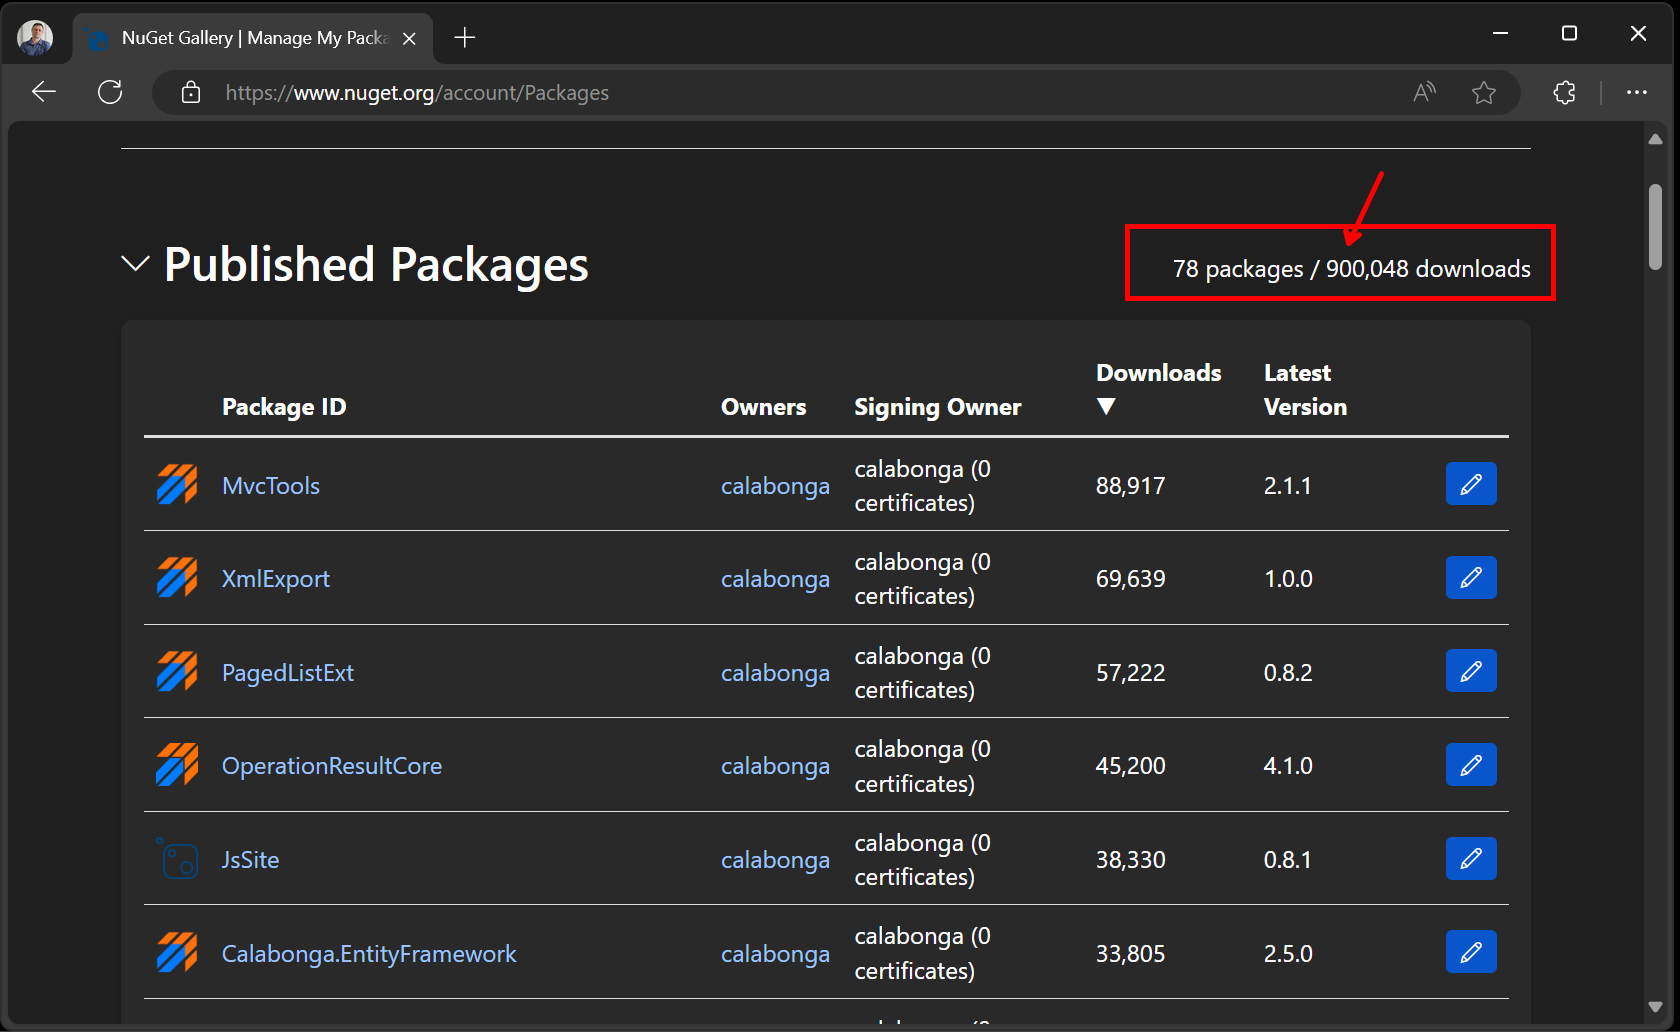Select the 45,200 downloads value

pos(1130,766)
